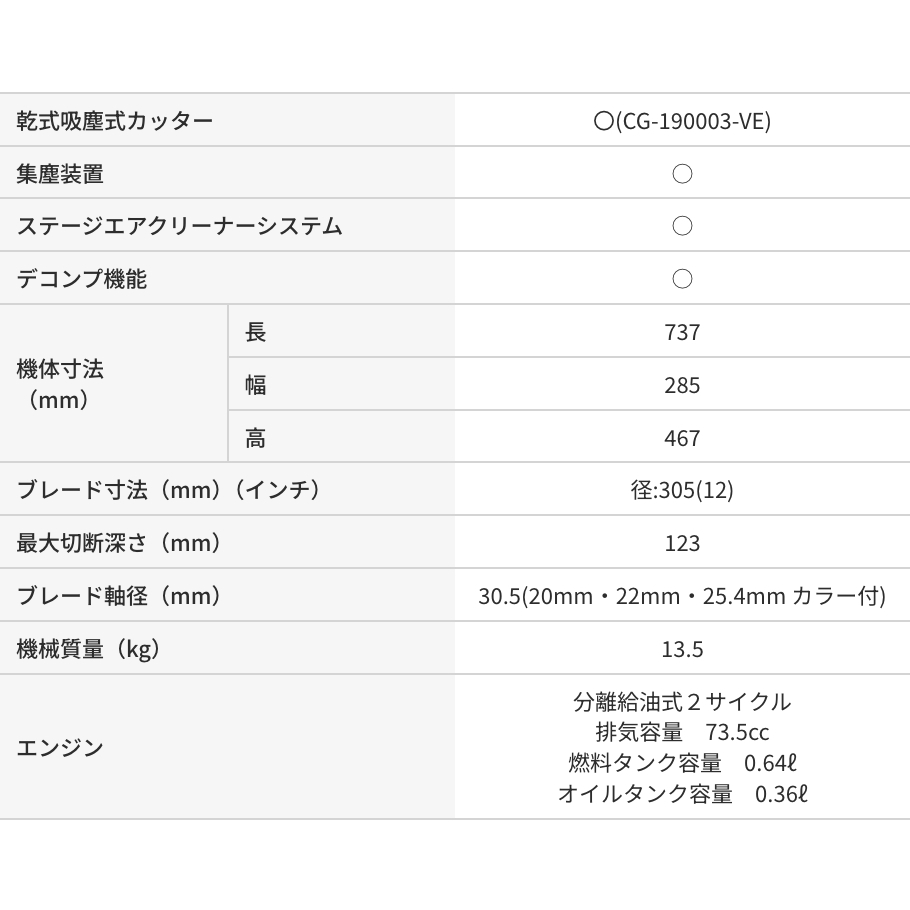Click the 集塵装置 label
910x910 pixels.
[60, 174]
